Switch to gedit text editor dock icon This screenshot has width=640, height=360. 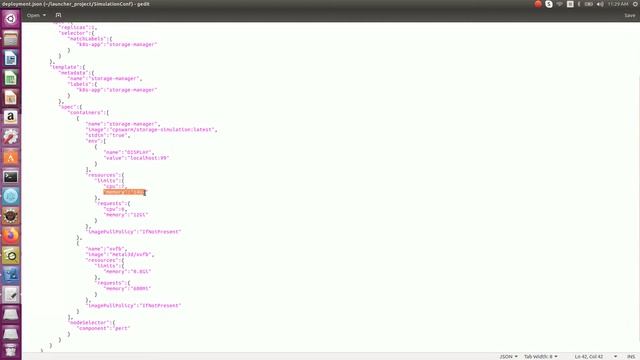(11, 295)
